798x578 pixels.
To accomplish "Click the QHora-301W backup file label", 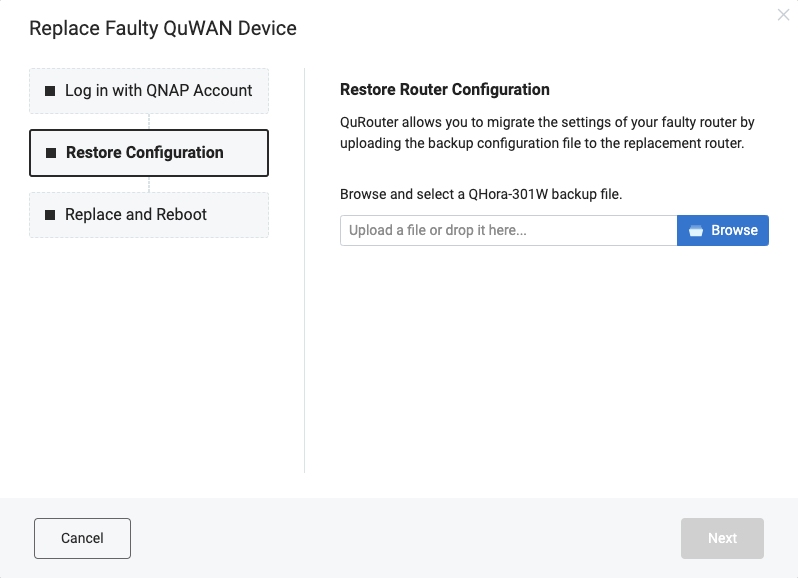I will click(x=481, y=194).
